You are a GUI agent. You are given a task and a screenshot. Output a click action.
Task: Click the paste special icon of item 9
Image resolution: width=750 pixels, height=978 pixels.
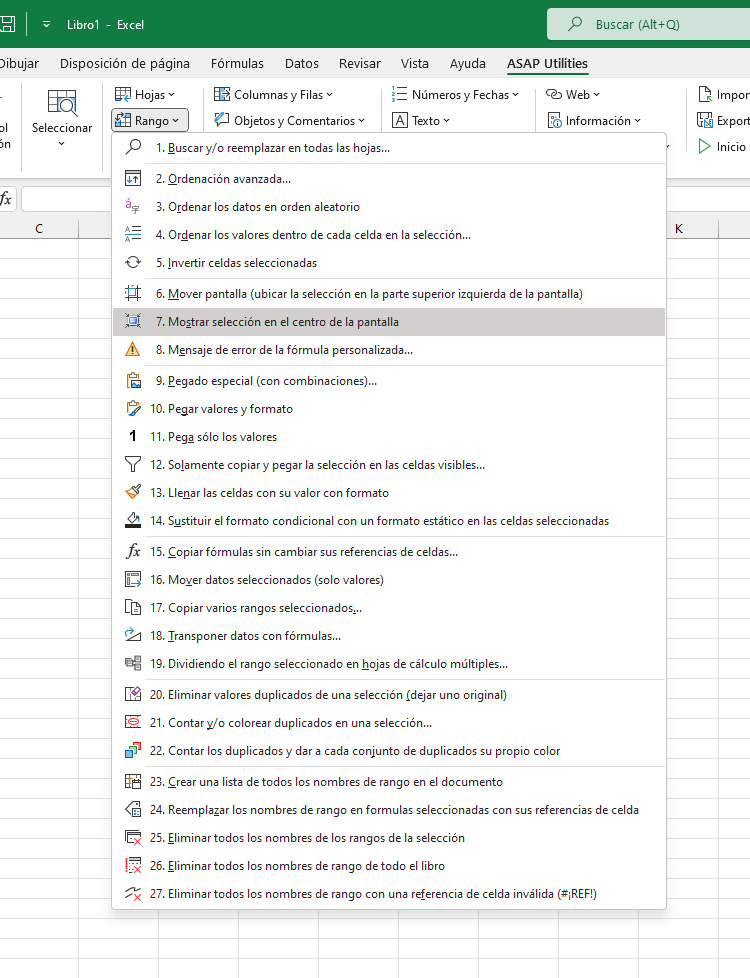pos(133,380)
